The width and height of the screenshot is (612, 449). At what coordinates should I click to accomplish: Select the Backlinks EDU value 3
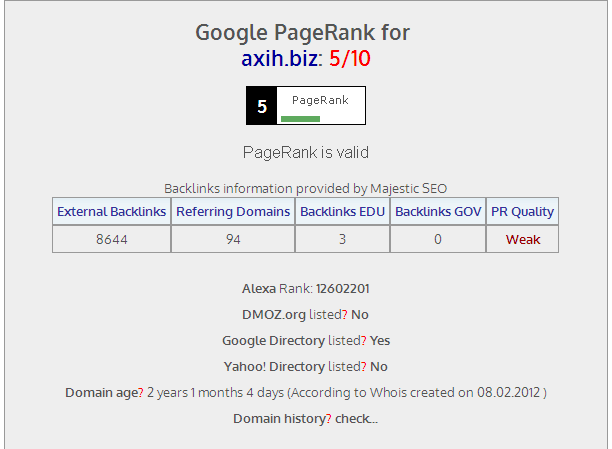(342, 239)
